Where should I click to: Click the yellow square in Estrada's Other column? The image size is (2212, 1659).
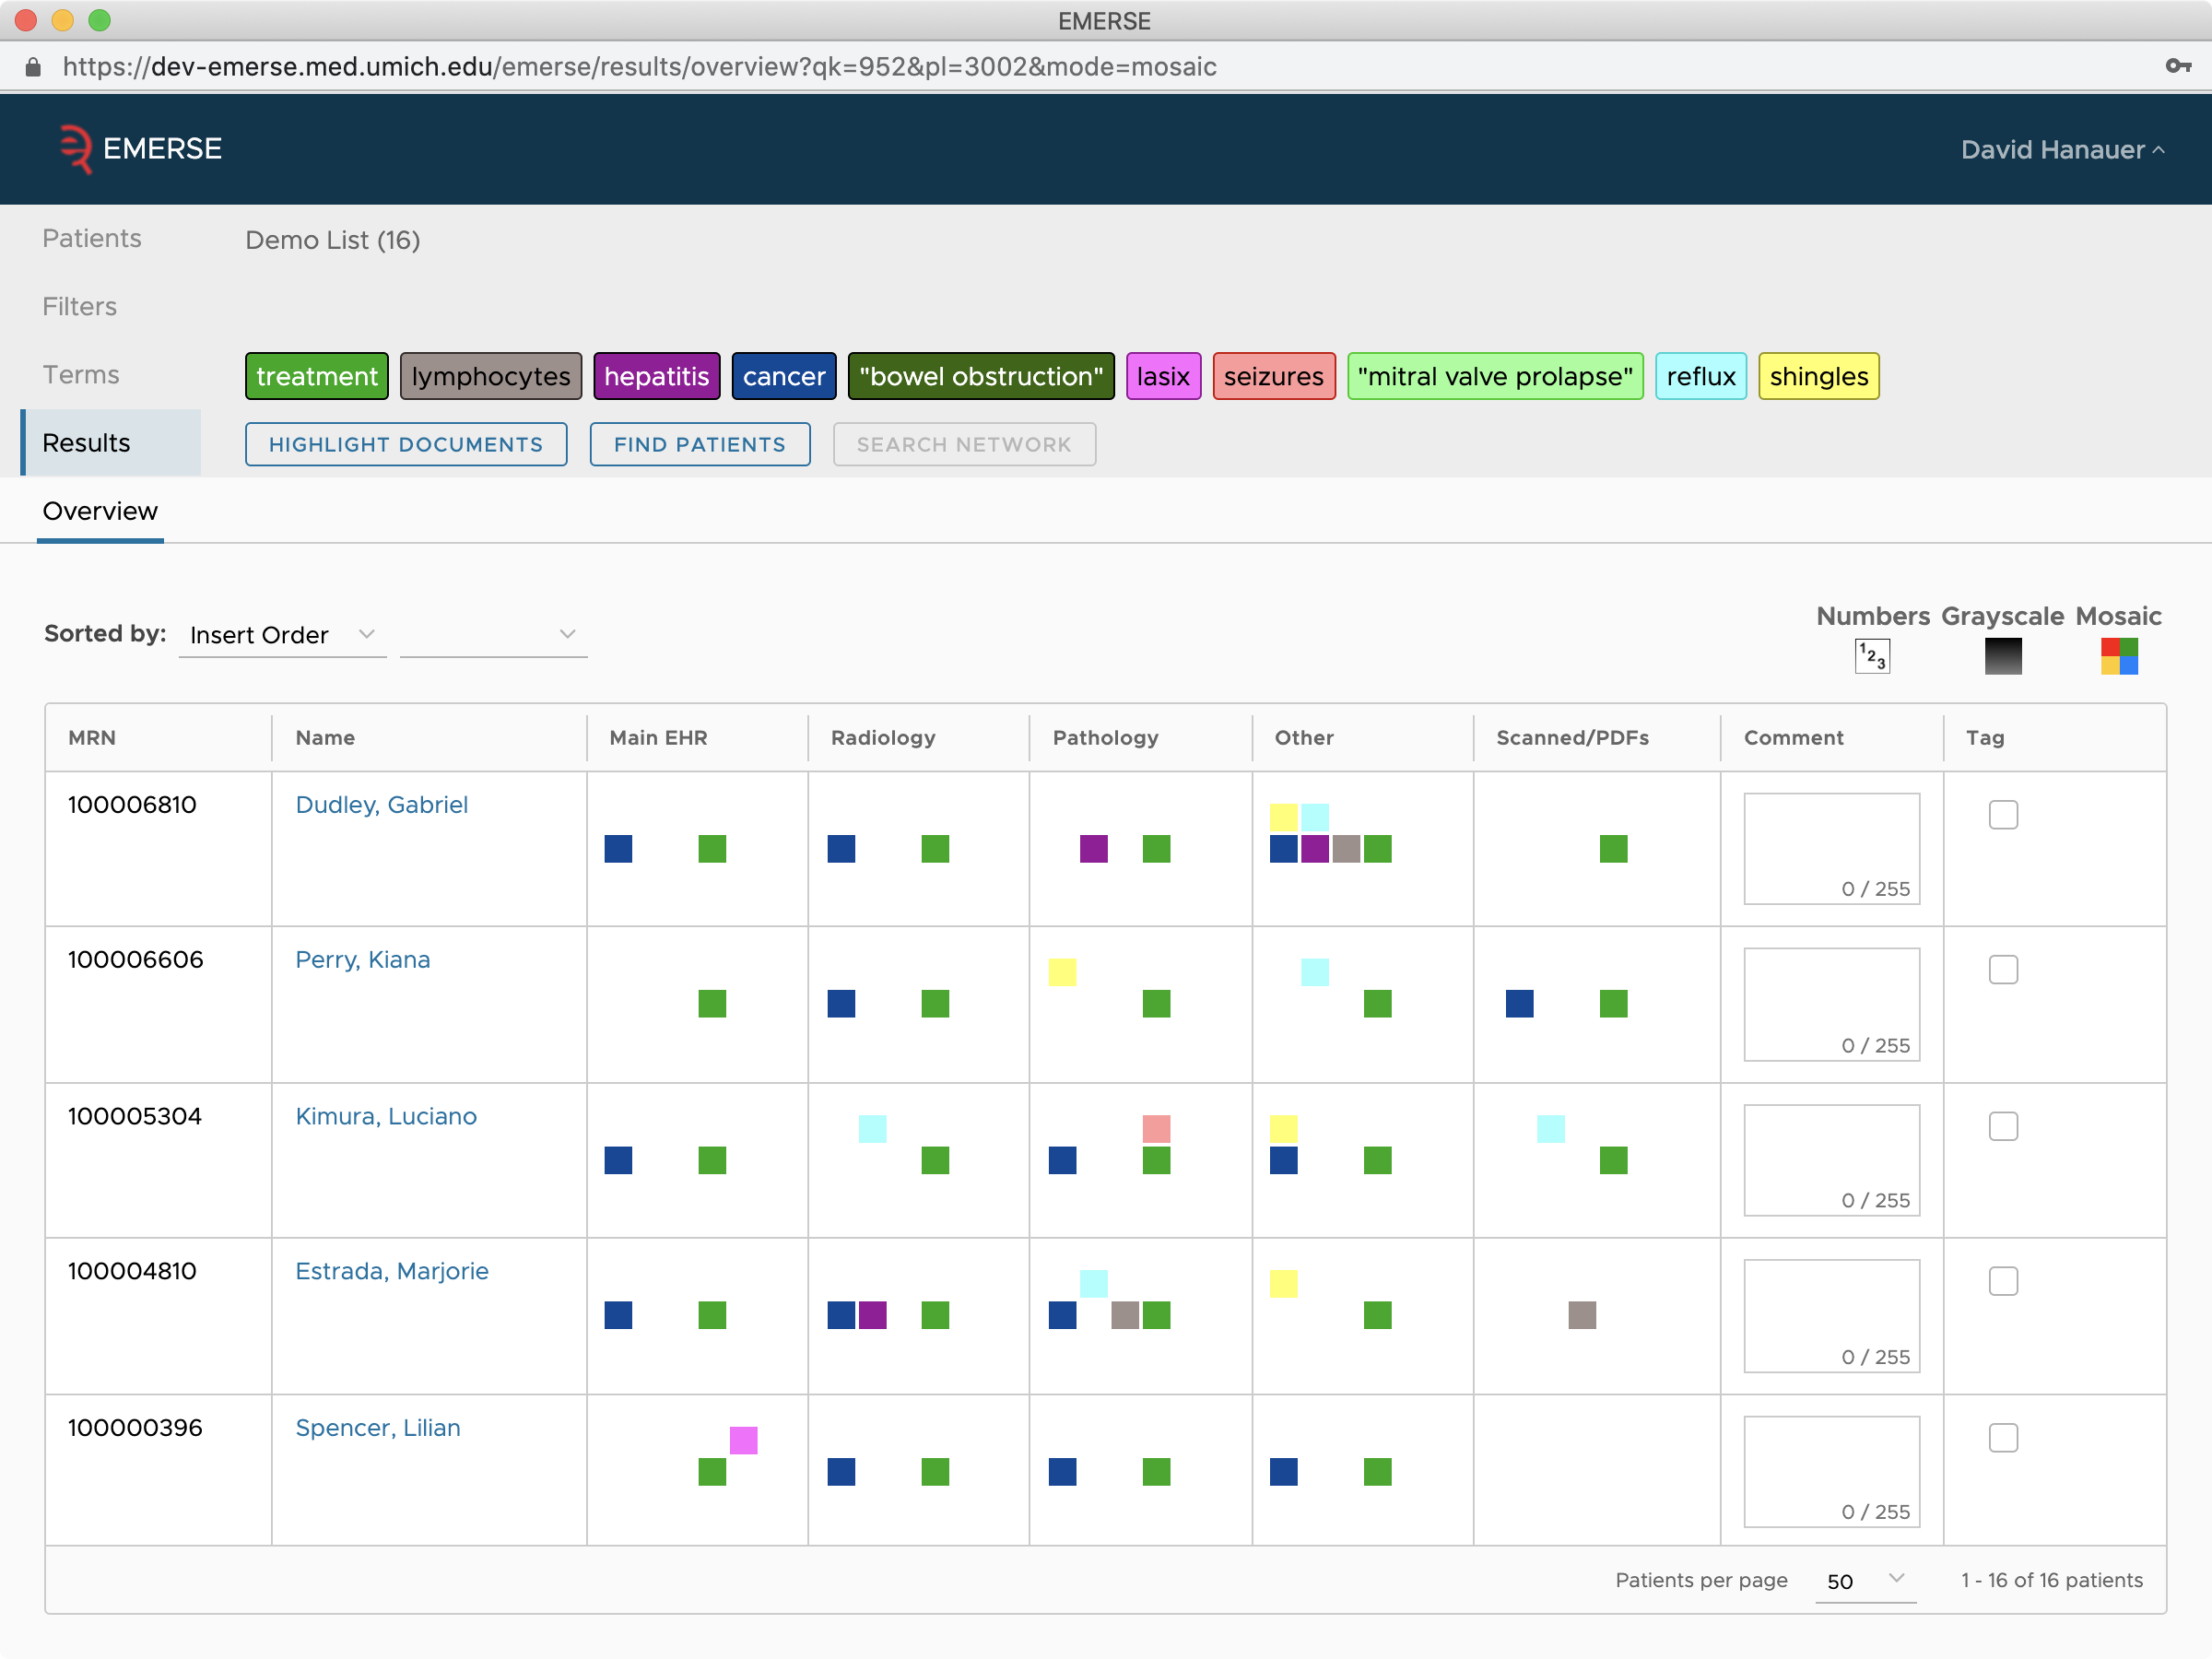point(1283,1283)
